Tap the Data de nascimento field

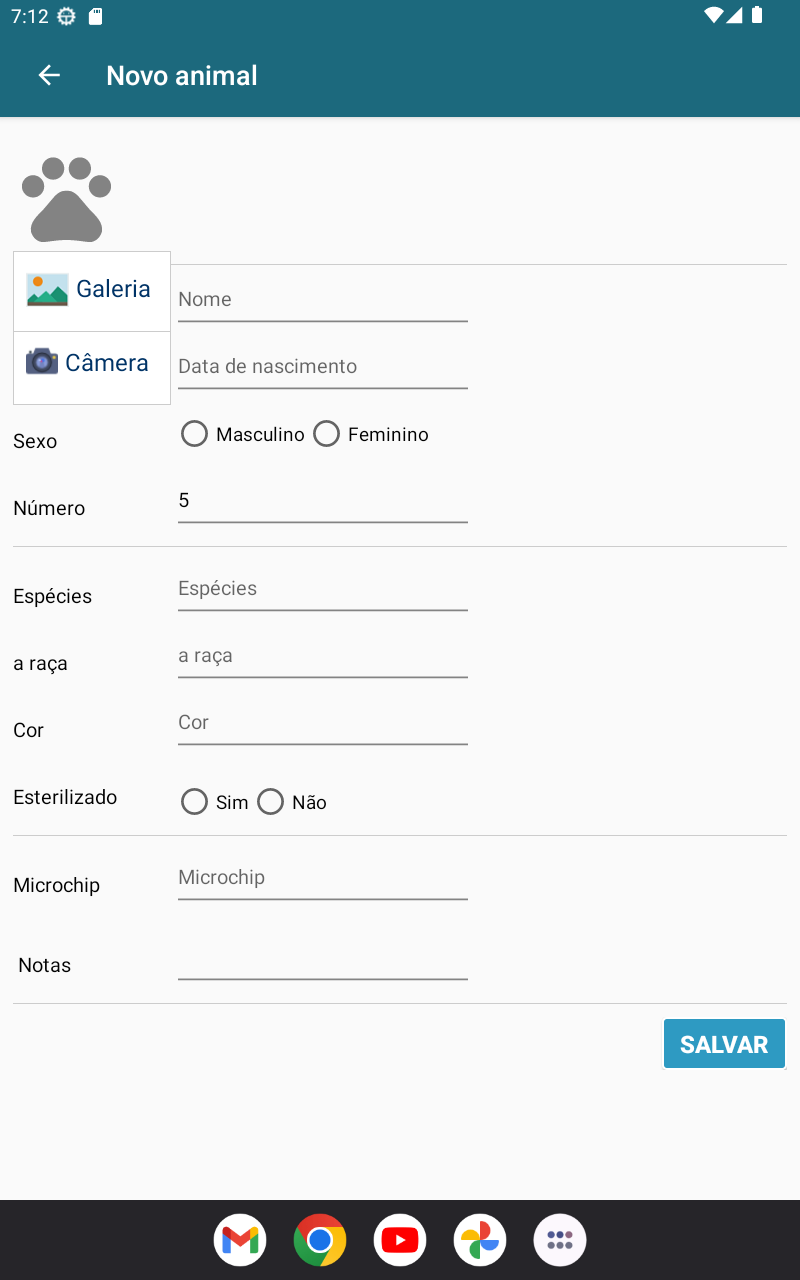coord(322,367)
